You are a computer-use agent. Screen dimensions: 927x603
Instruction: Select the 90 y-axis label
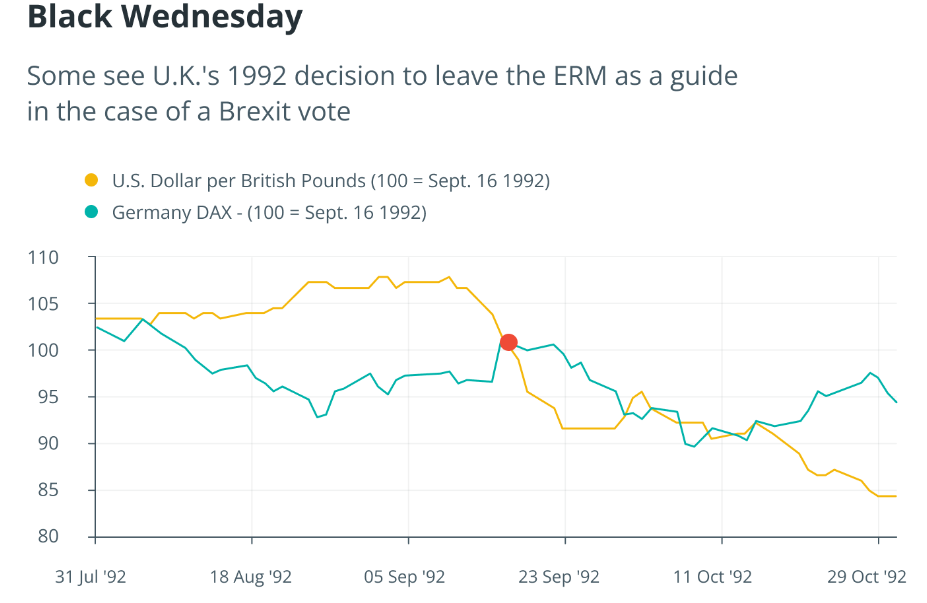[x=75, y=444]
